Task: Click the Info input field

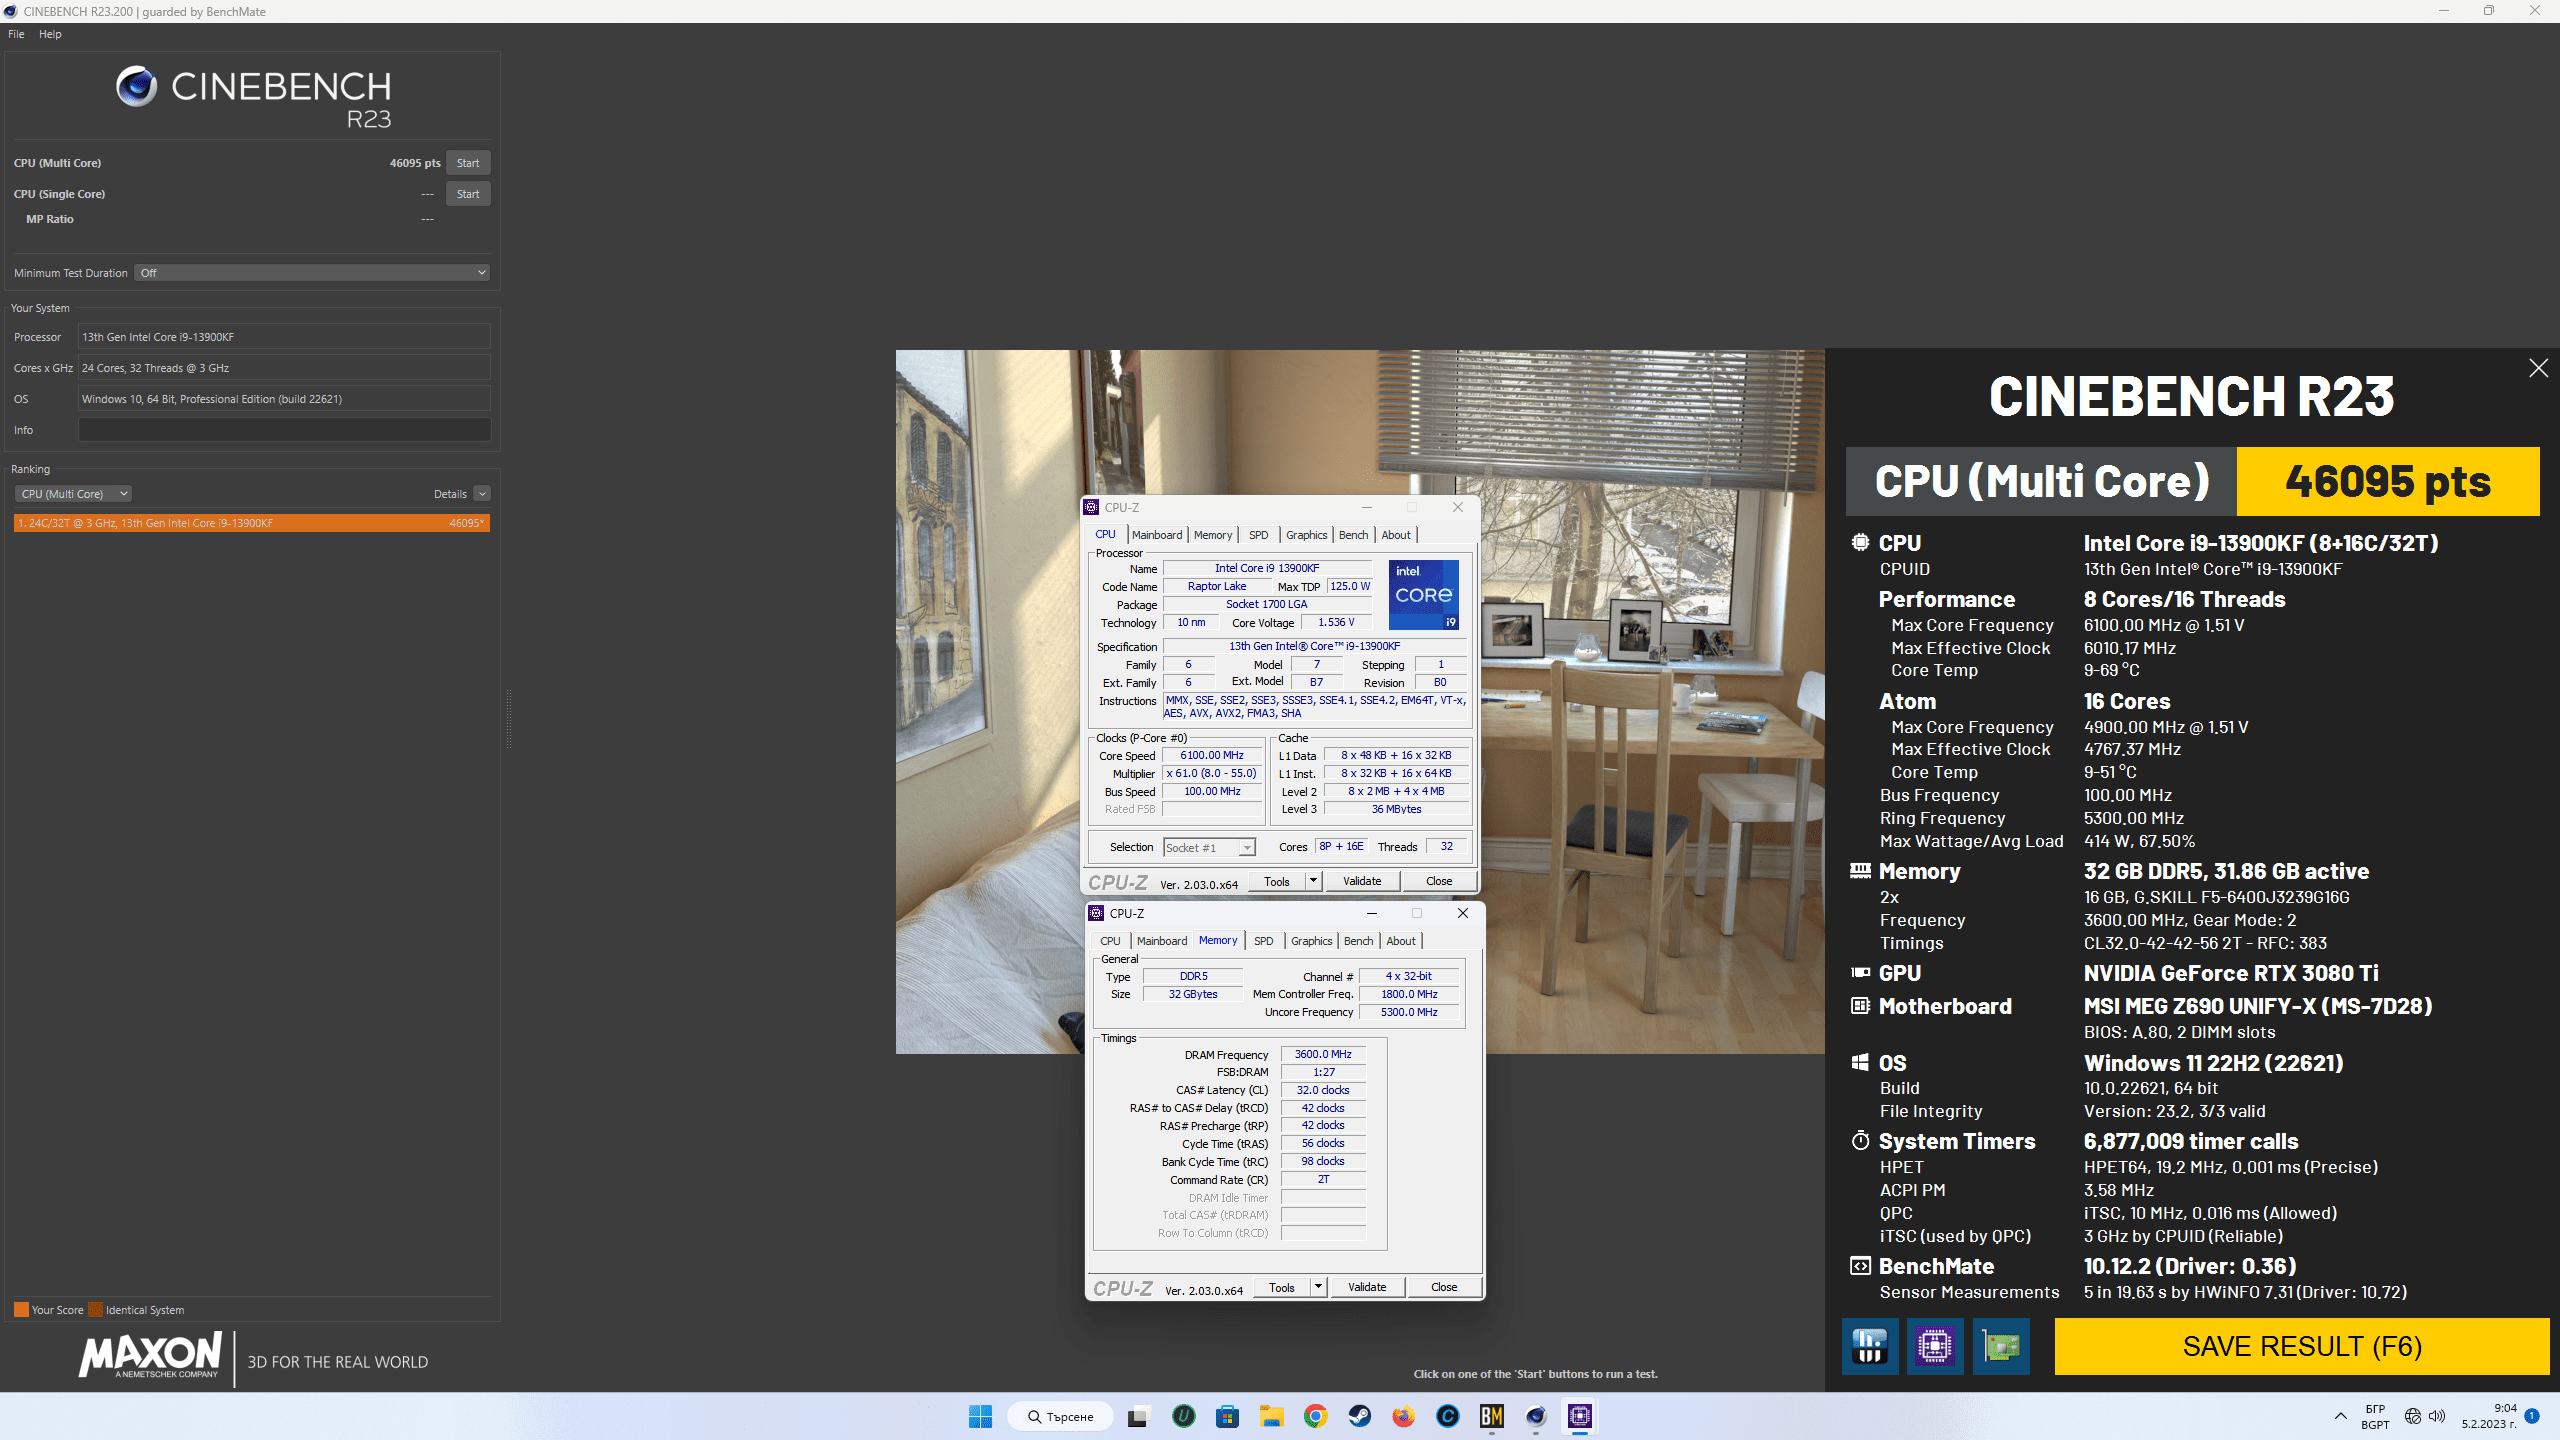Action: pos(284,430)
